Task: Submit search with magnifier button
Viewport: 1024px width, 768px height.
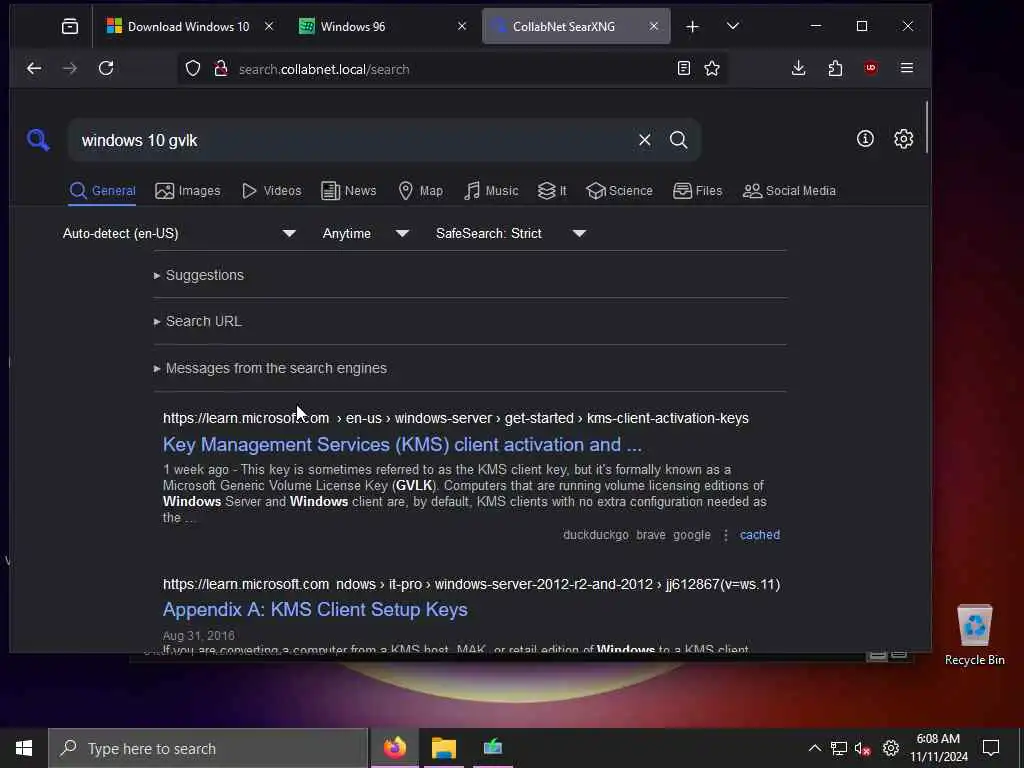Action: click(679, 140)
